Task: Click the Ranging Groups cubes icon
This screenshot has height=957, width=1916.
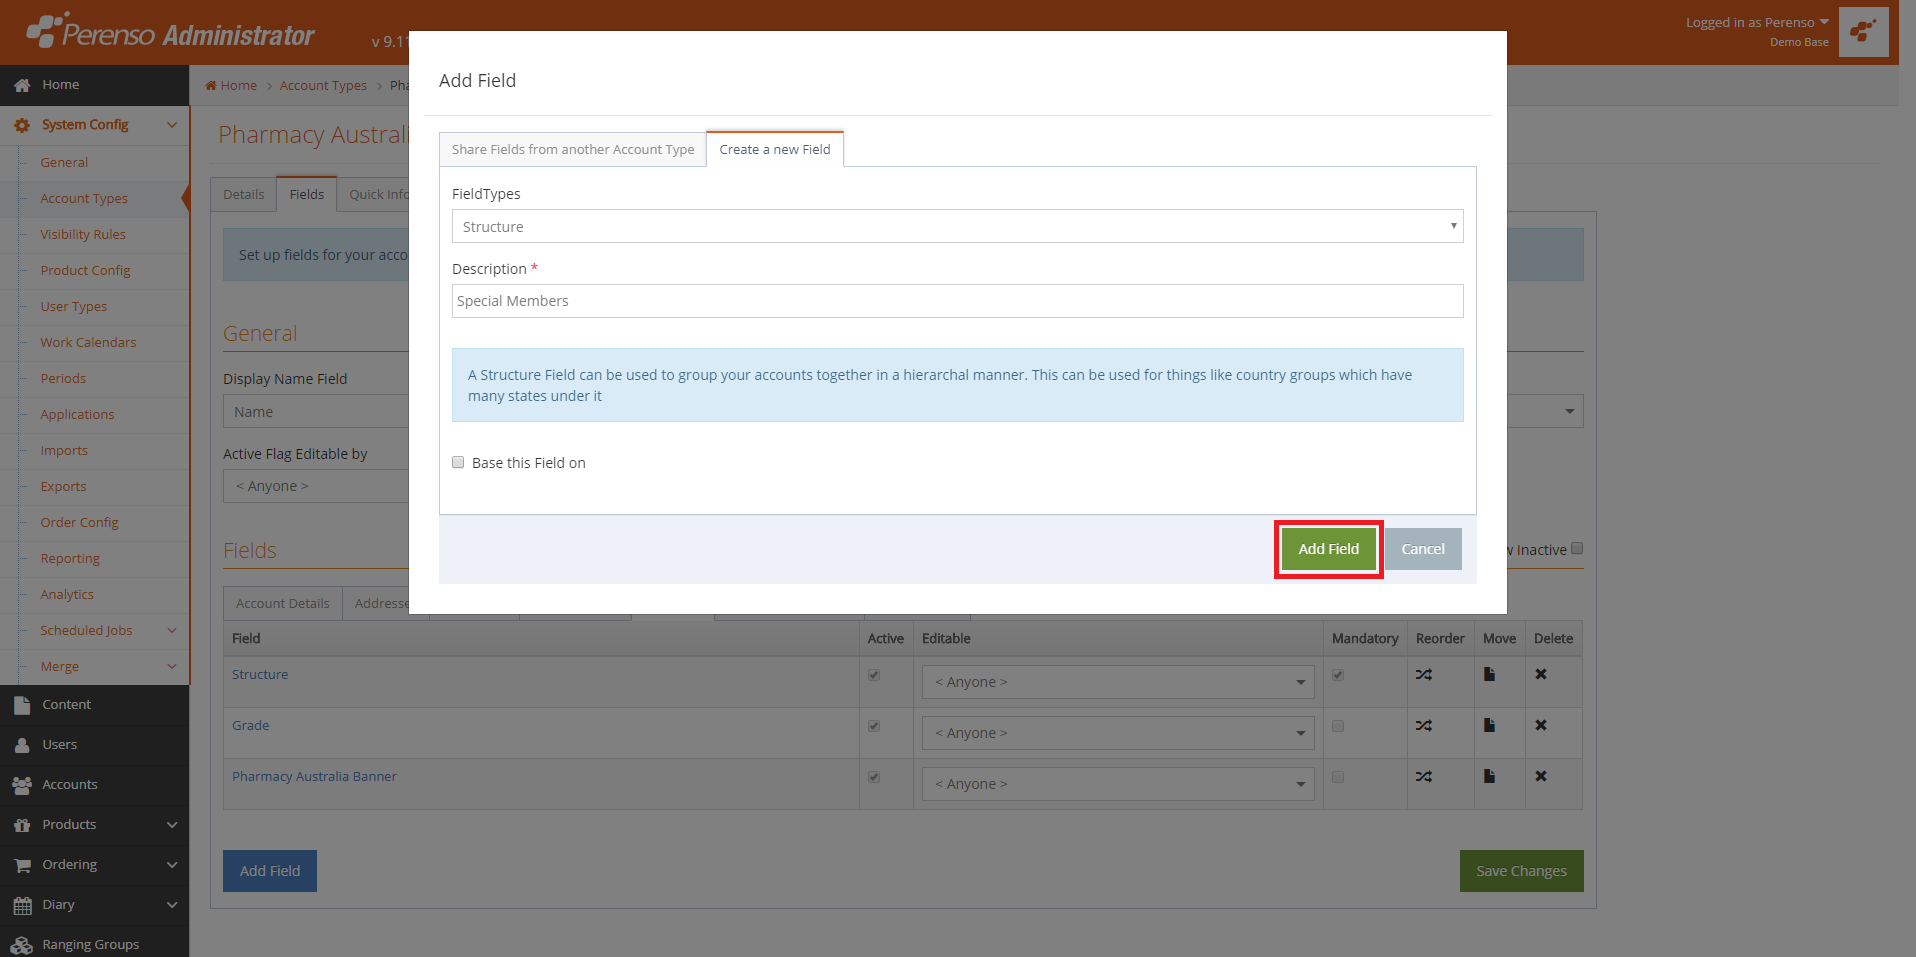Action: coord(22,945)
